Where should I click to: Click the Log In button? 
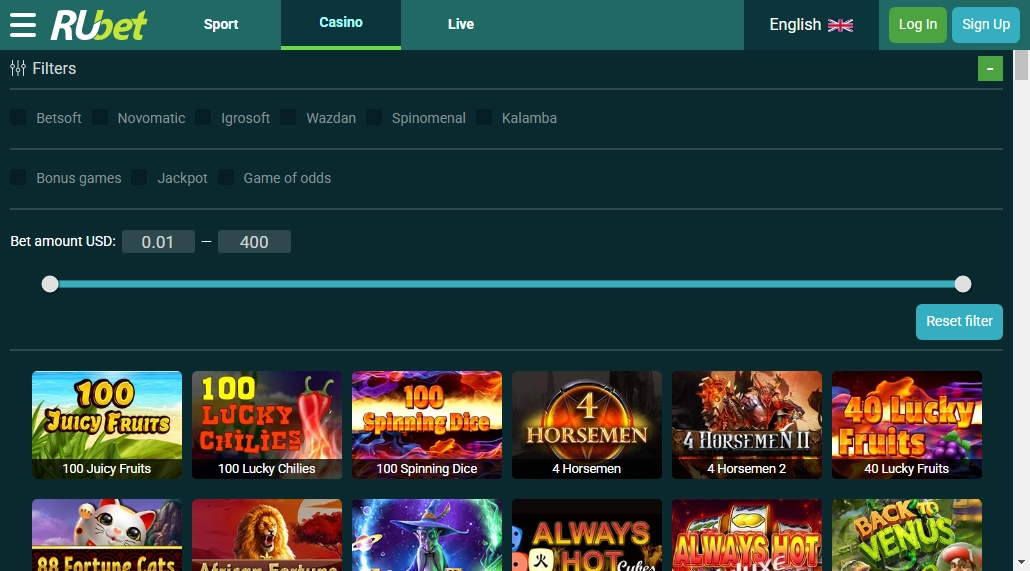918,25
